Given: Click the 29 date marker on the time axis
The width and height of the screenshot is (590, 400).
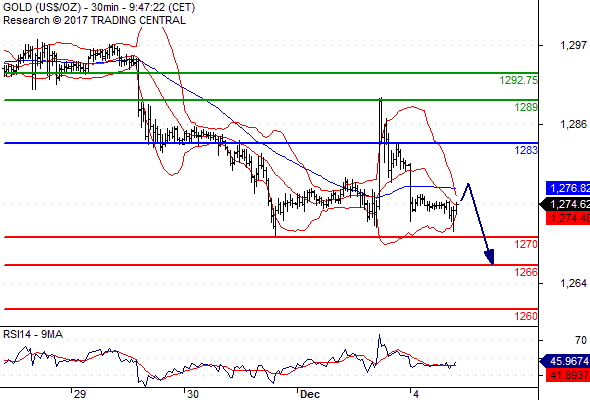Looking at the screenshot, I should pos(80,394).
